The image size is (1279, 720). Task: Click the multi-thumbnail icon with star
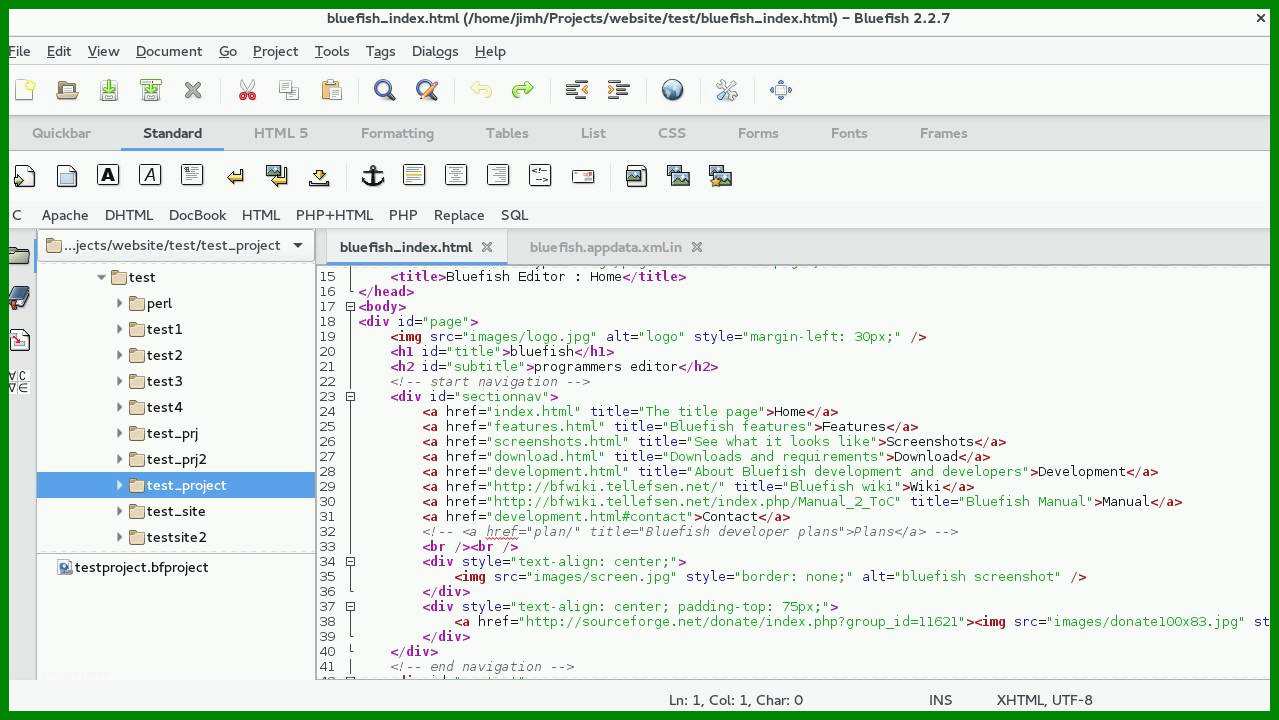click(720, 176)
